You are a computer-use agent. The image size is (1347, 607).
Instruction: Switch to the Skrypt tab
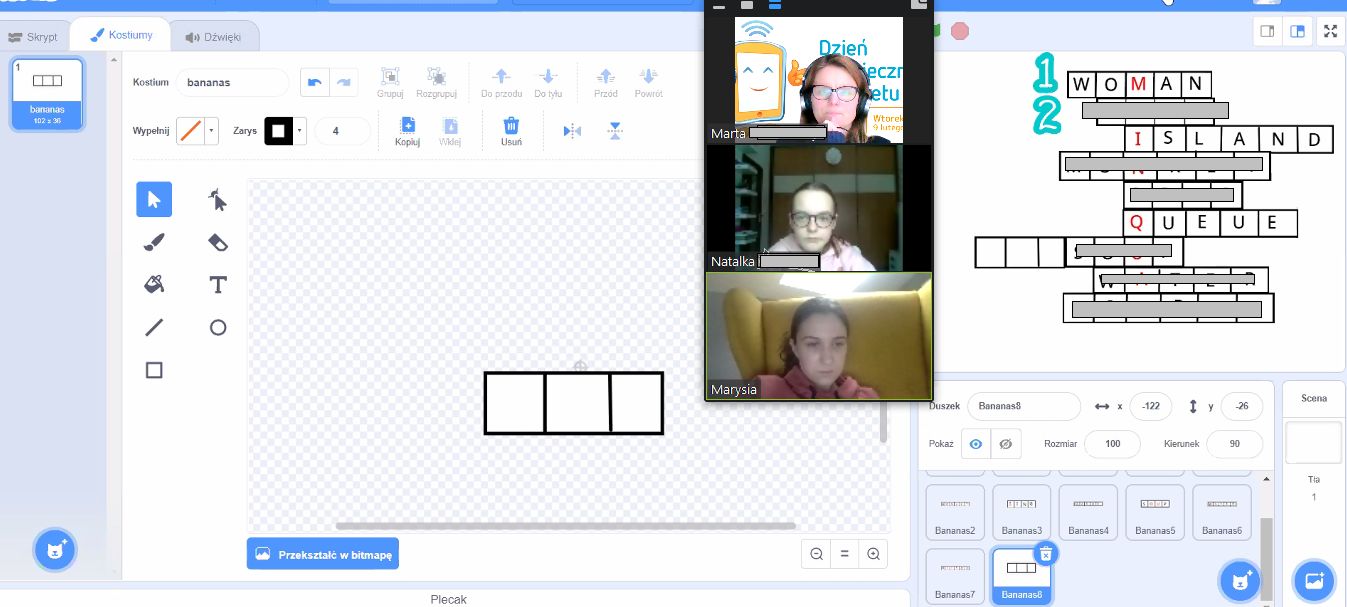(34, 36)
